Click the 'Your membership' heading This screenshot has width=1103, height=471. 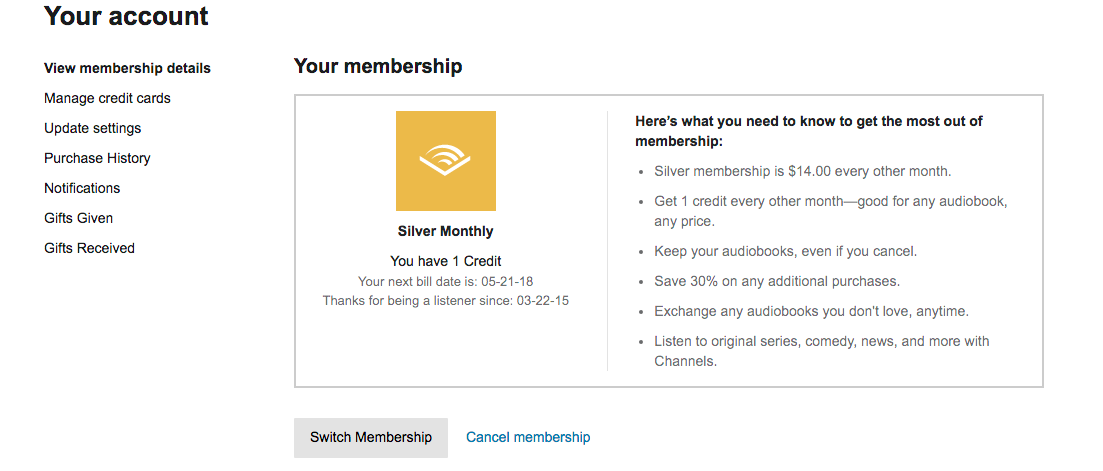coord(378,66)
